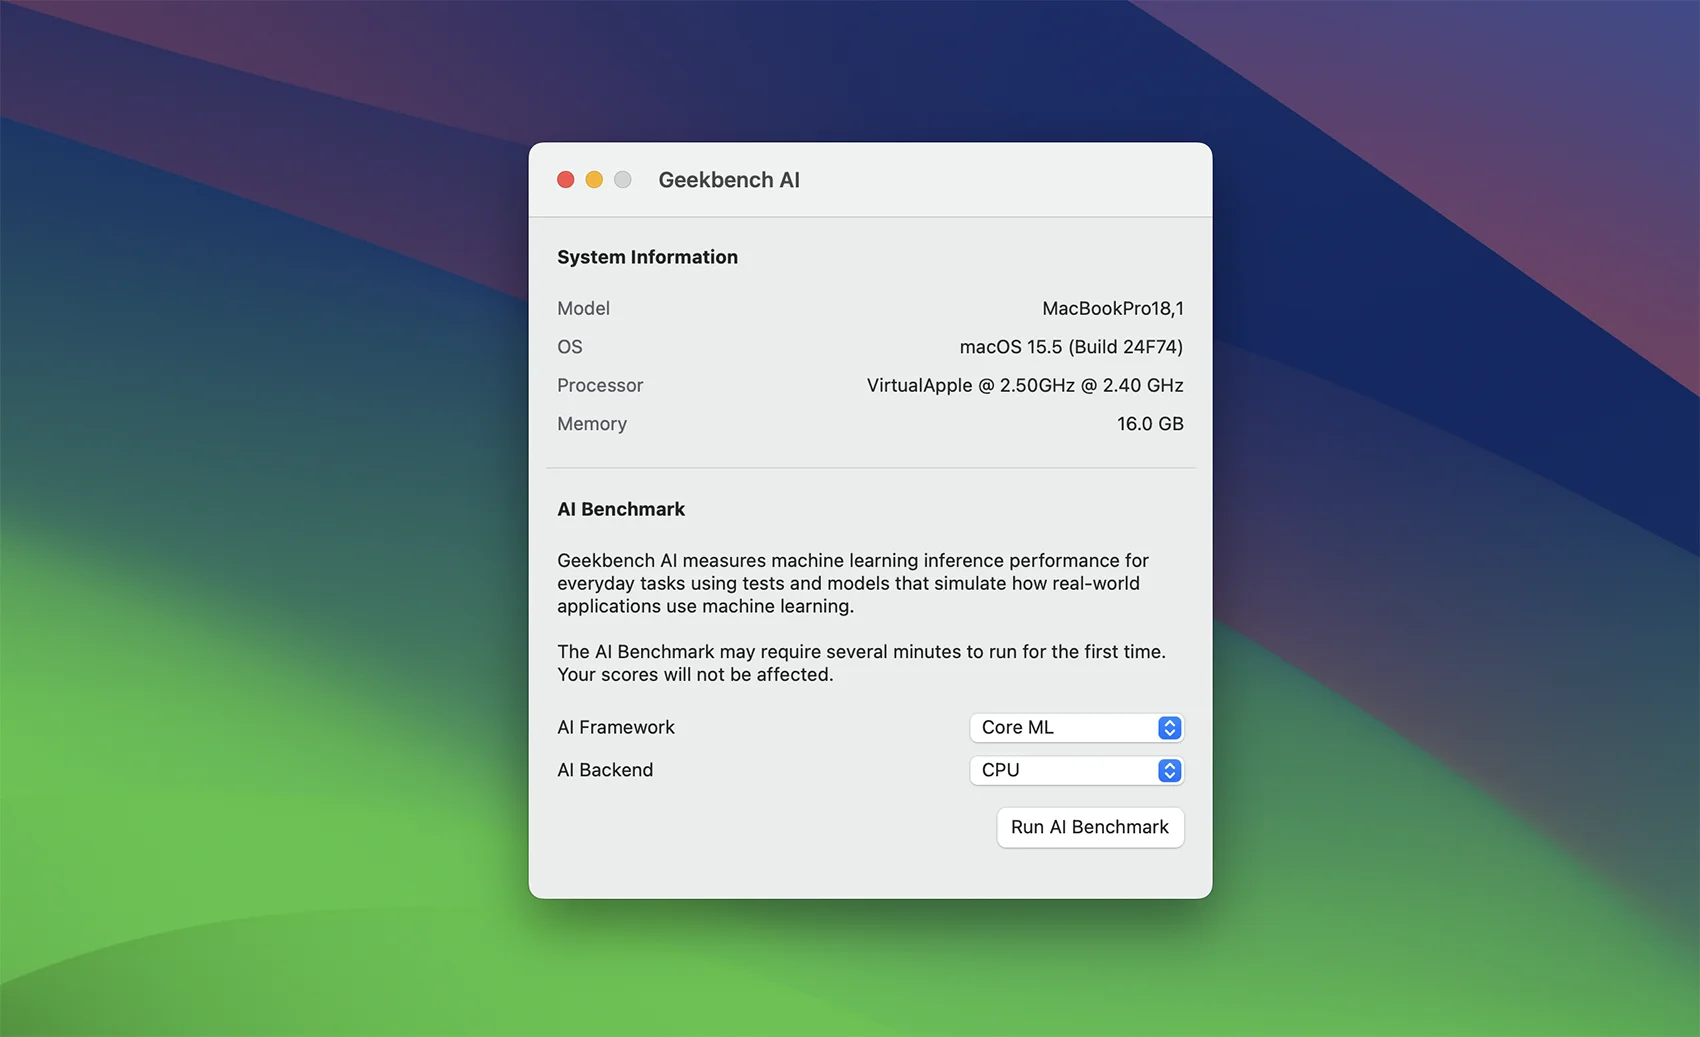Click the paragraph starting 'Geekbench AI measures'
This screenshot has height=1037, width=1700.
click(853, 583)
